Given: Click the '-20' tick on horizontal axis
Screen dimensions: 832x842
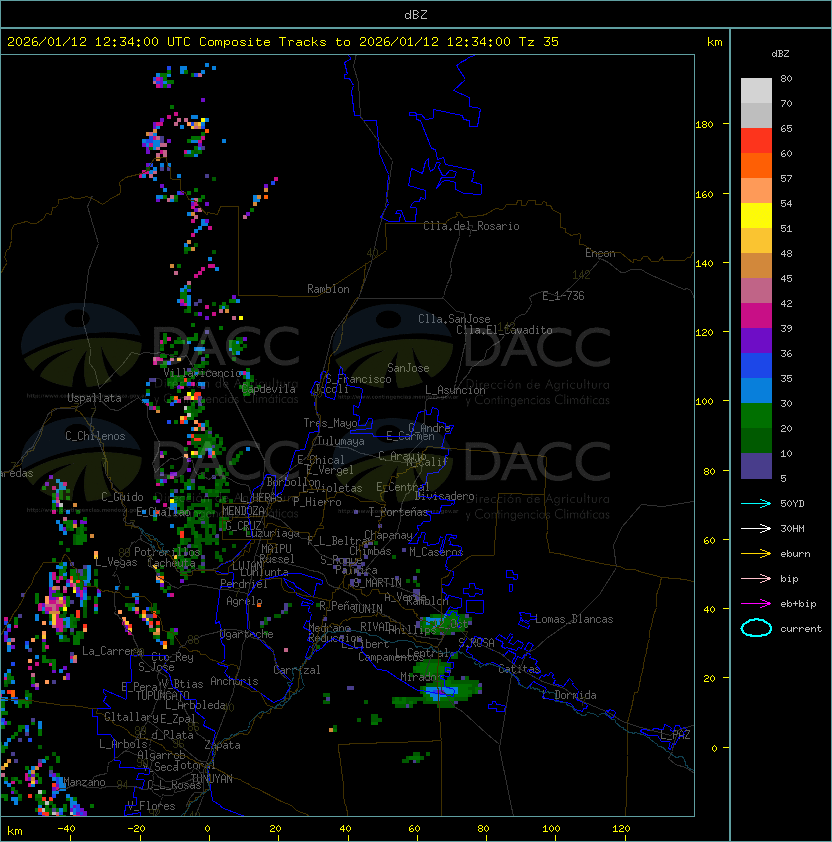Looking at the screenshot, I should 136,829.
